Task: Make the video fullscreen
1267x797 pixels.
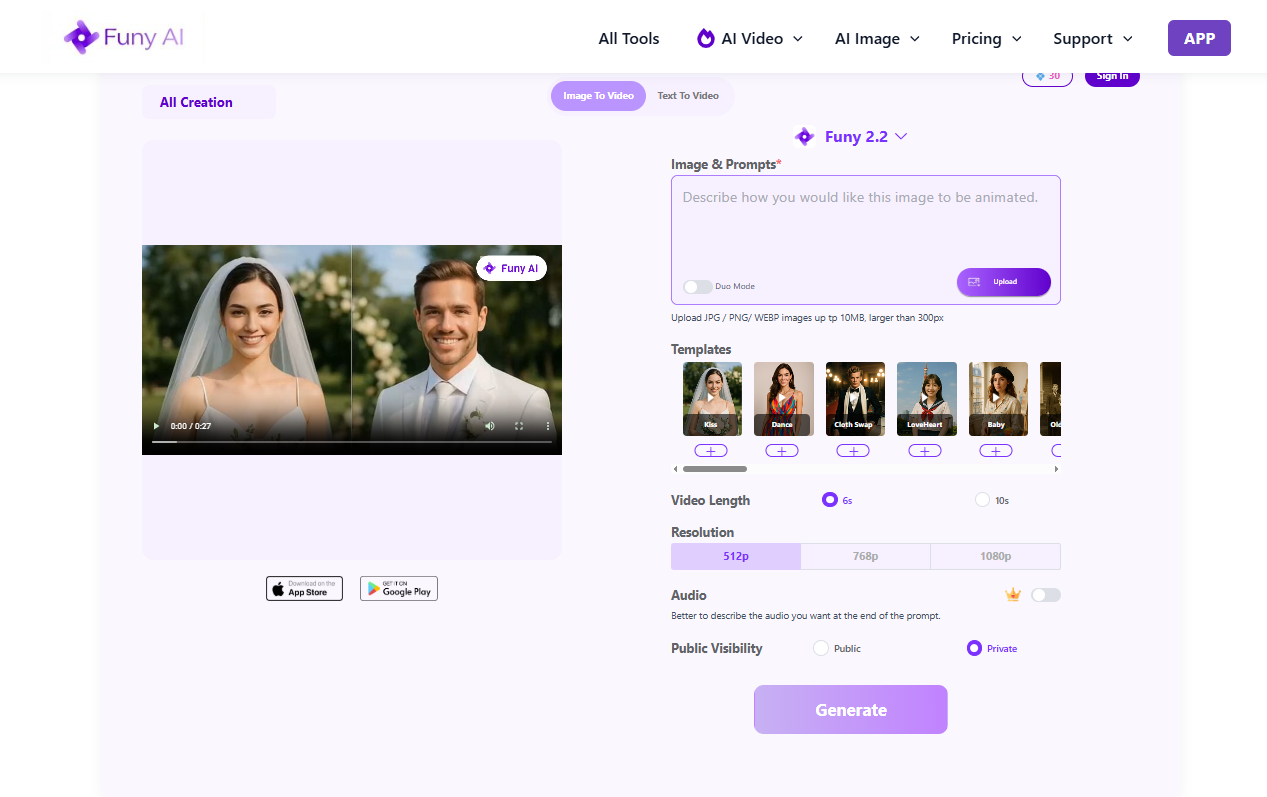Action: pyautogui.click(x=518, y=425)
